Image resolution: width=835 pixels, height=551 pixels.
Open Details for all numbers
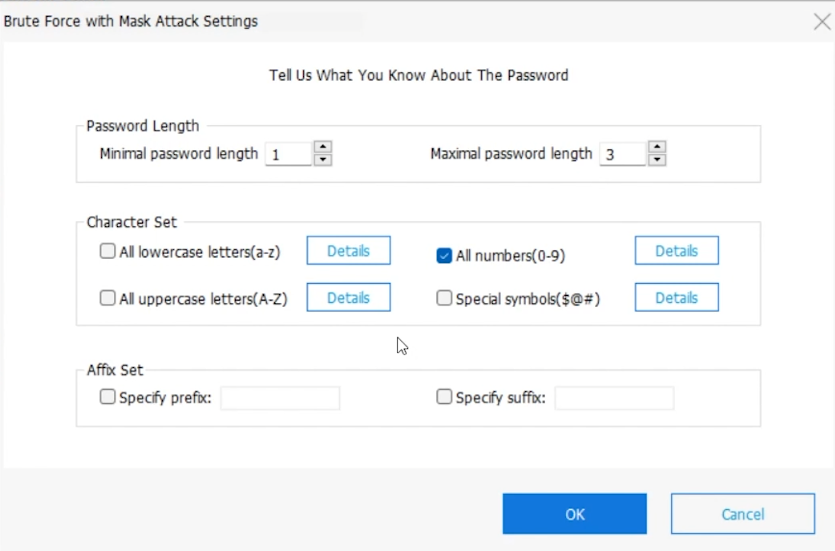coord(676,251)
